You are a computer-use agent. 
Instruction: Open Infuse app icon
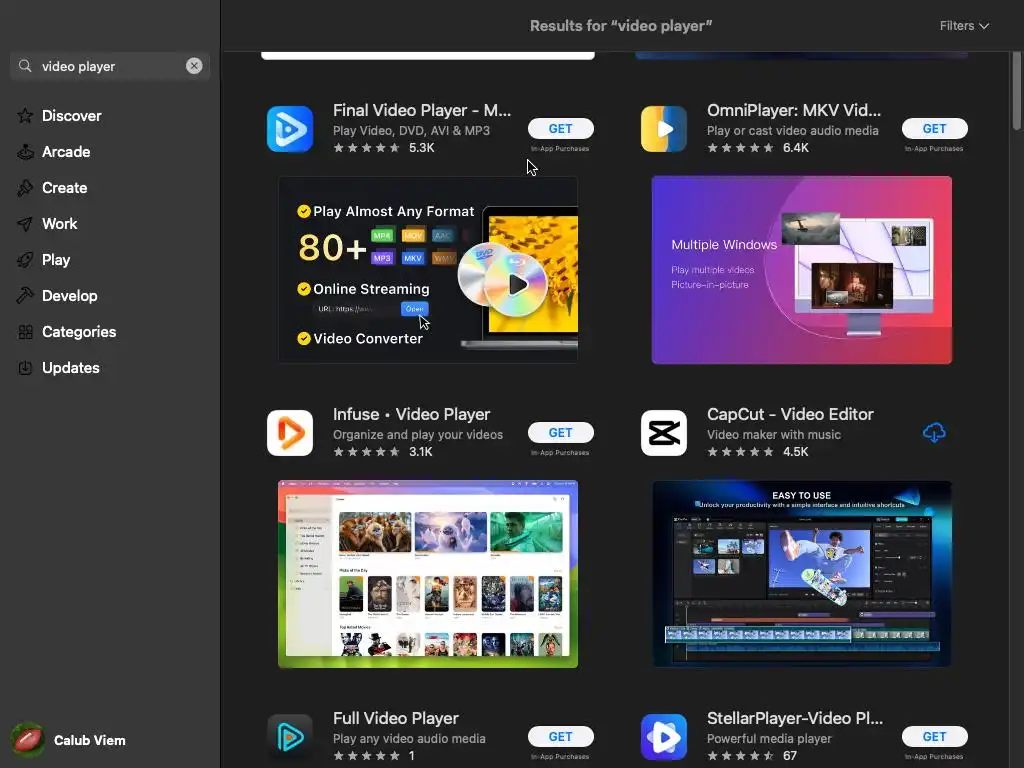[290, 432]
